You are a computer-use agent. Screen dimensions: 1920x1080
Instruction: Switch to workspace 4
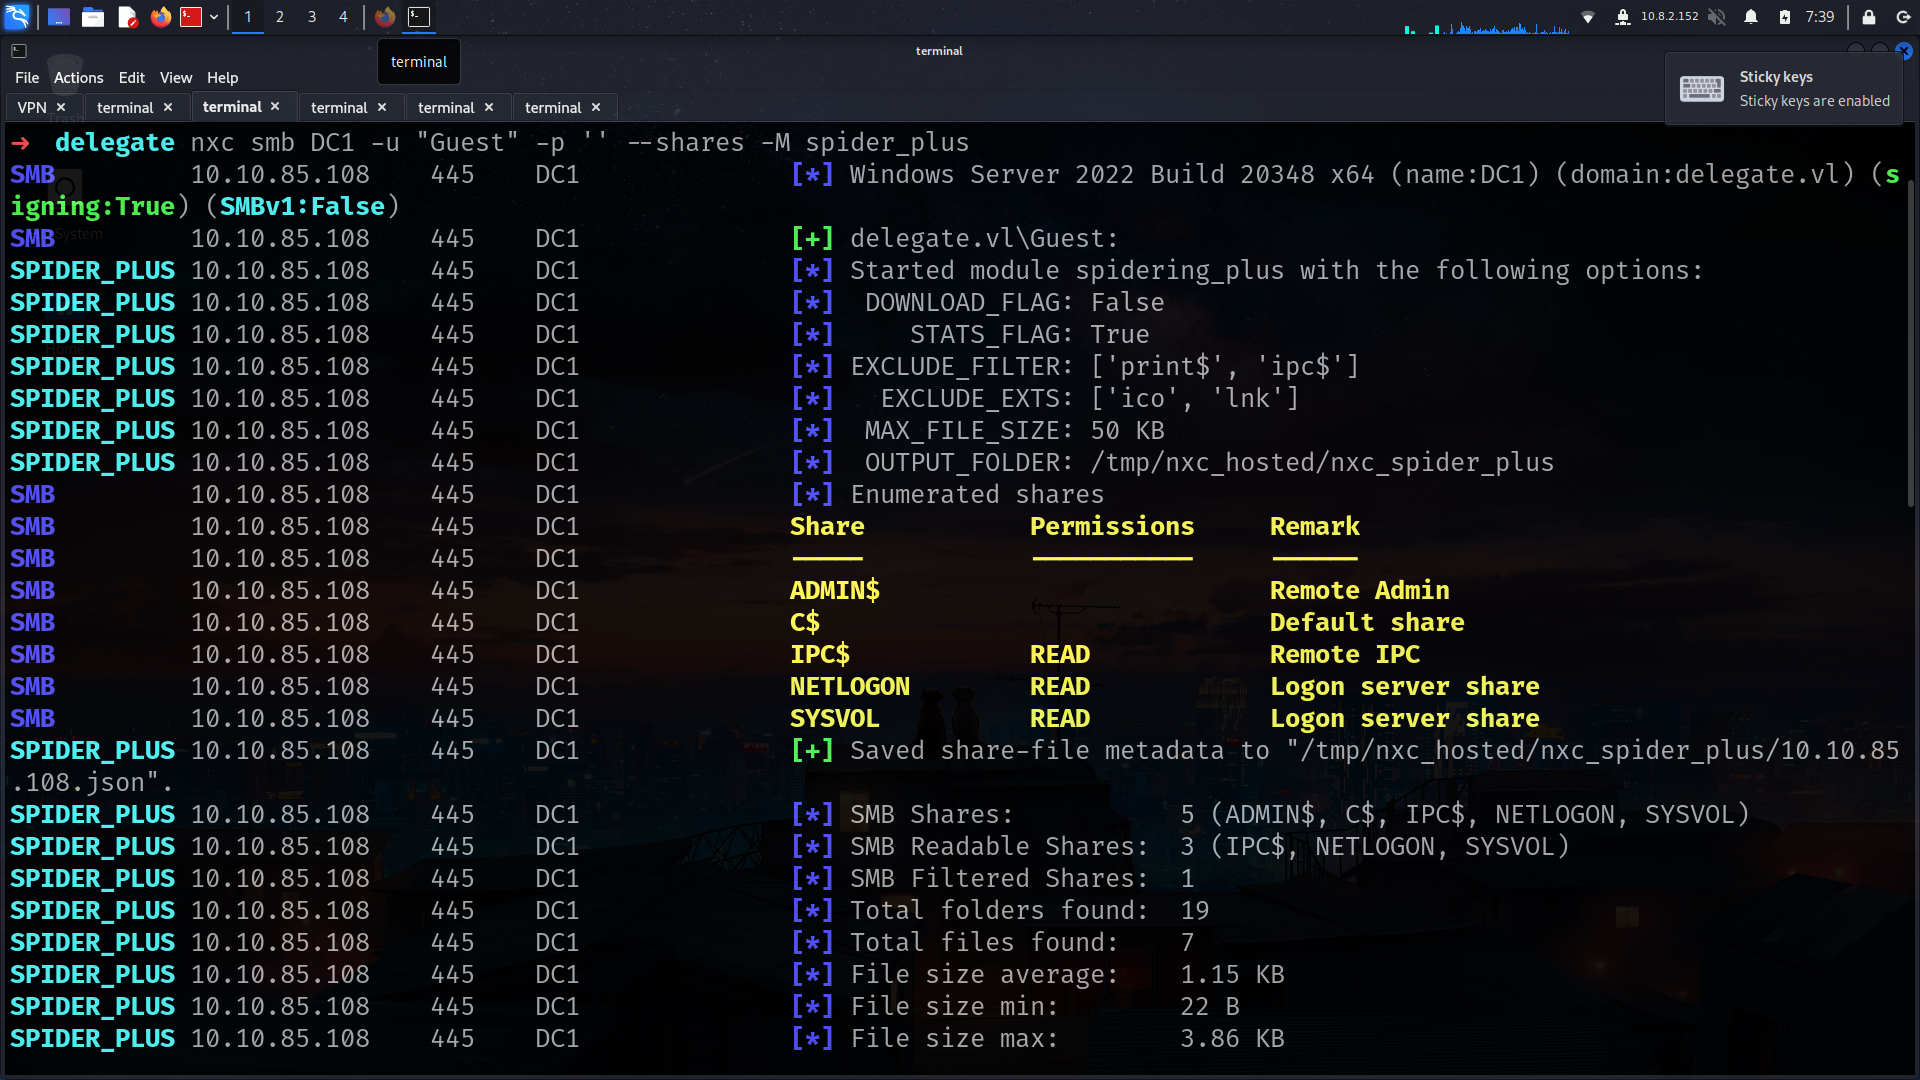[343, 17]
